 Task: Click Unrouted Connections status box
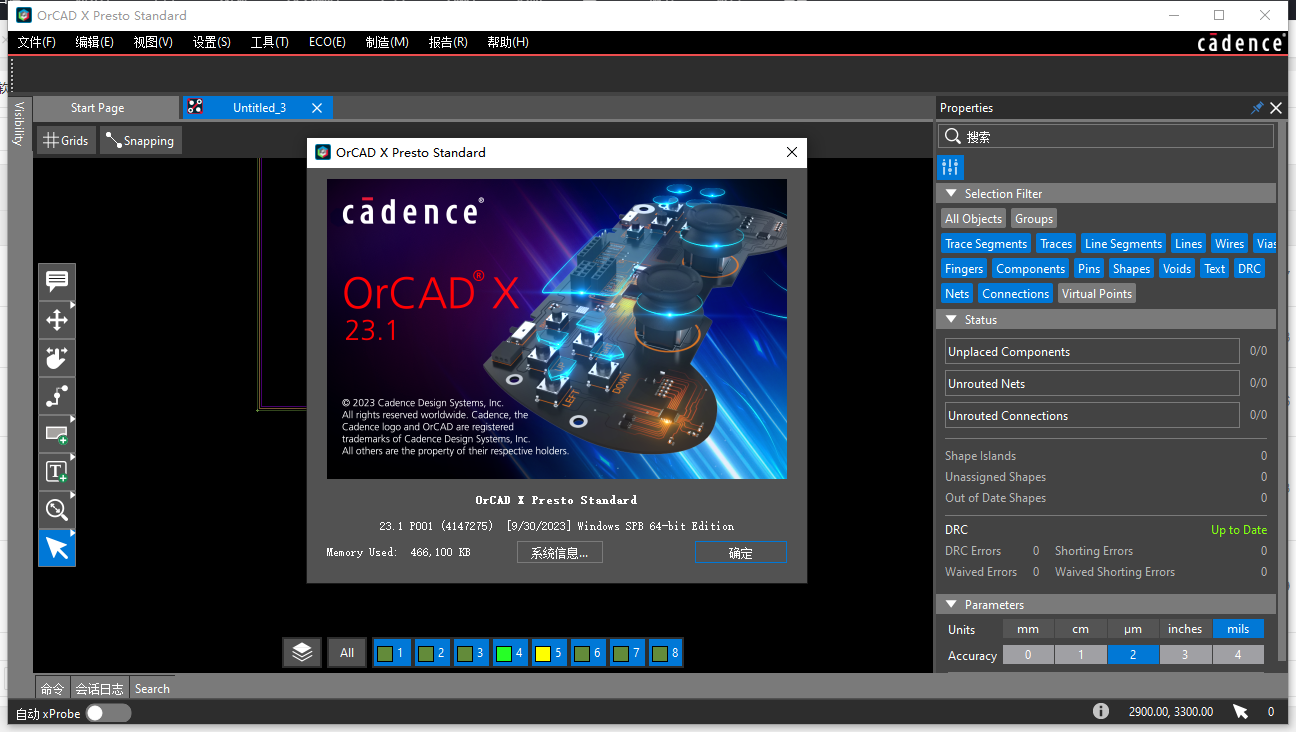pos(1092,416)
